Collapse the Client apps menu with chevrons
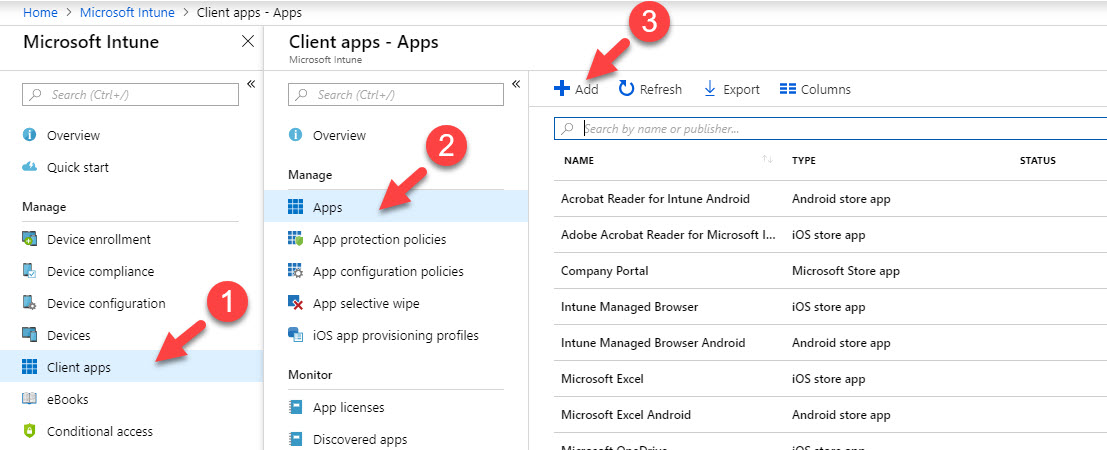1107x450 pixels. (516, 83)
